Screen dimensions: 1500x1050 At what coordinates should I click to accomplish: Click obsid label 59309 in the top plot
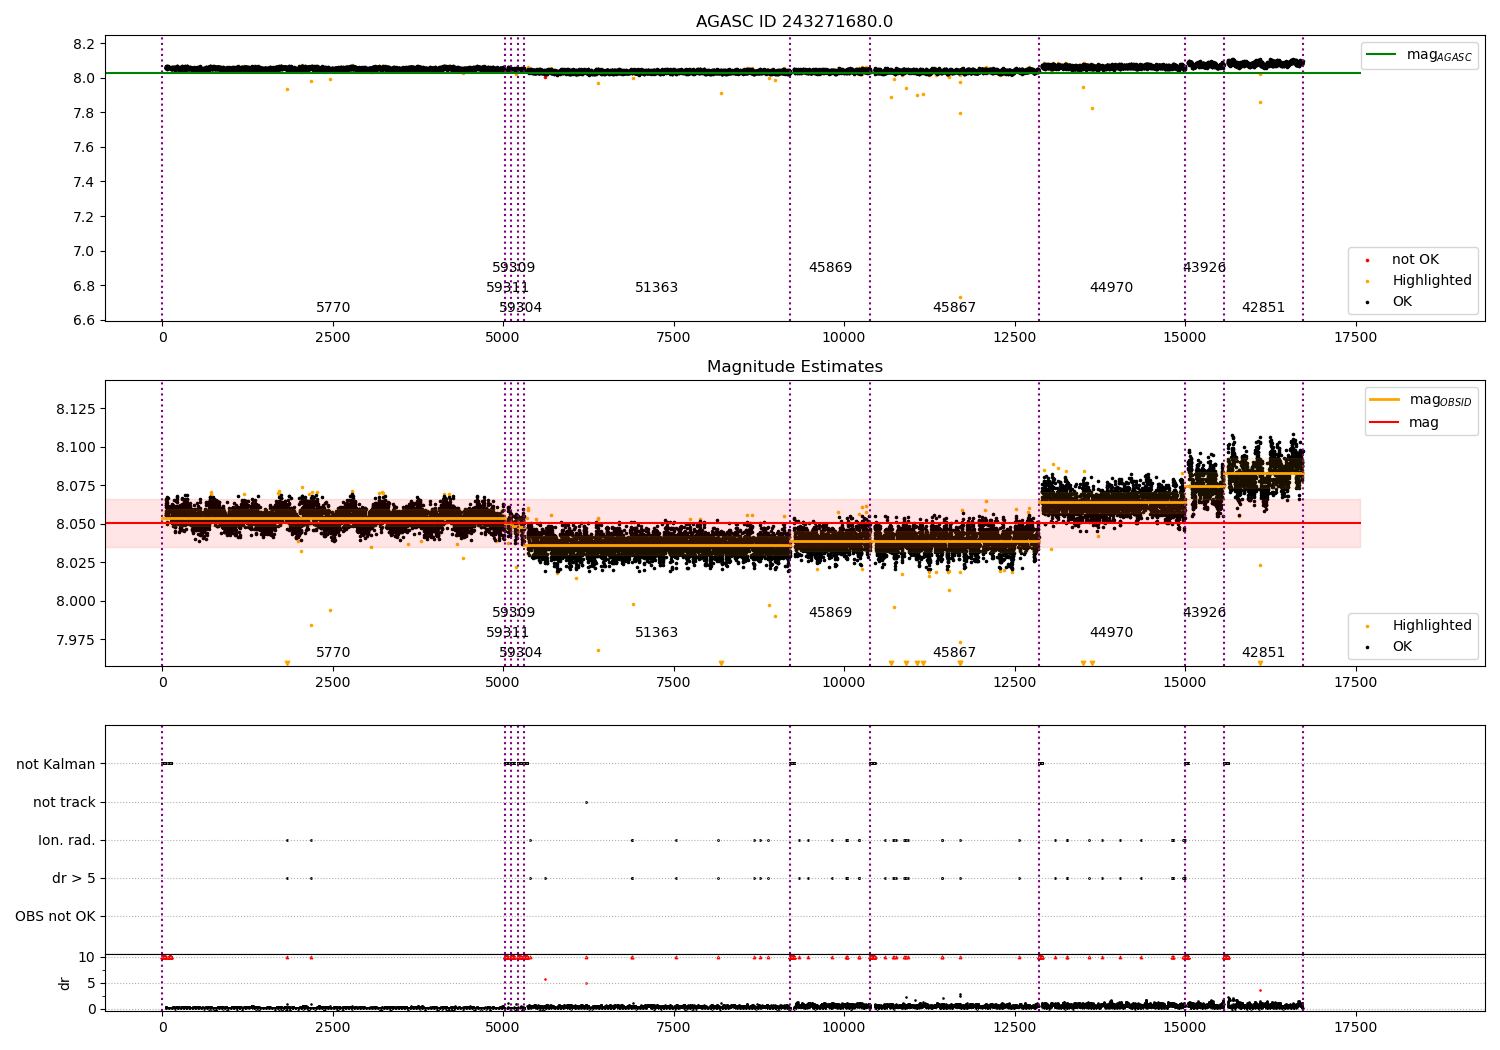coord(513,268)
